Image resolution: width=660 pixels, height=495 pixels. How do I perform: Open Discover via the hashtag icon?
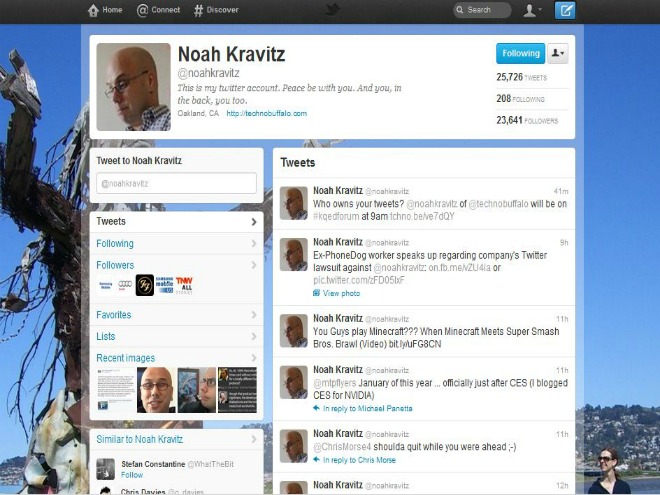tap(199, 11)
